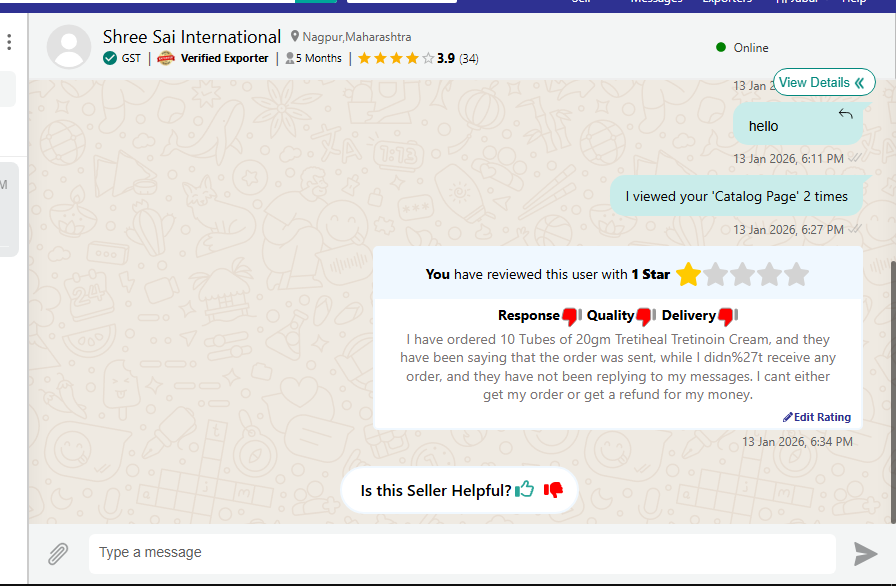The height and width of the screenshot is (586, 896).
Task: Click the paperclip attachment icon
Action: [x=59, y=553]
